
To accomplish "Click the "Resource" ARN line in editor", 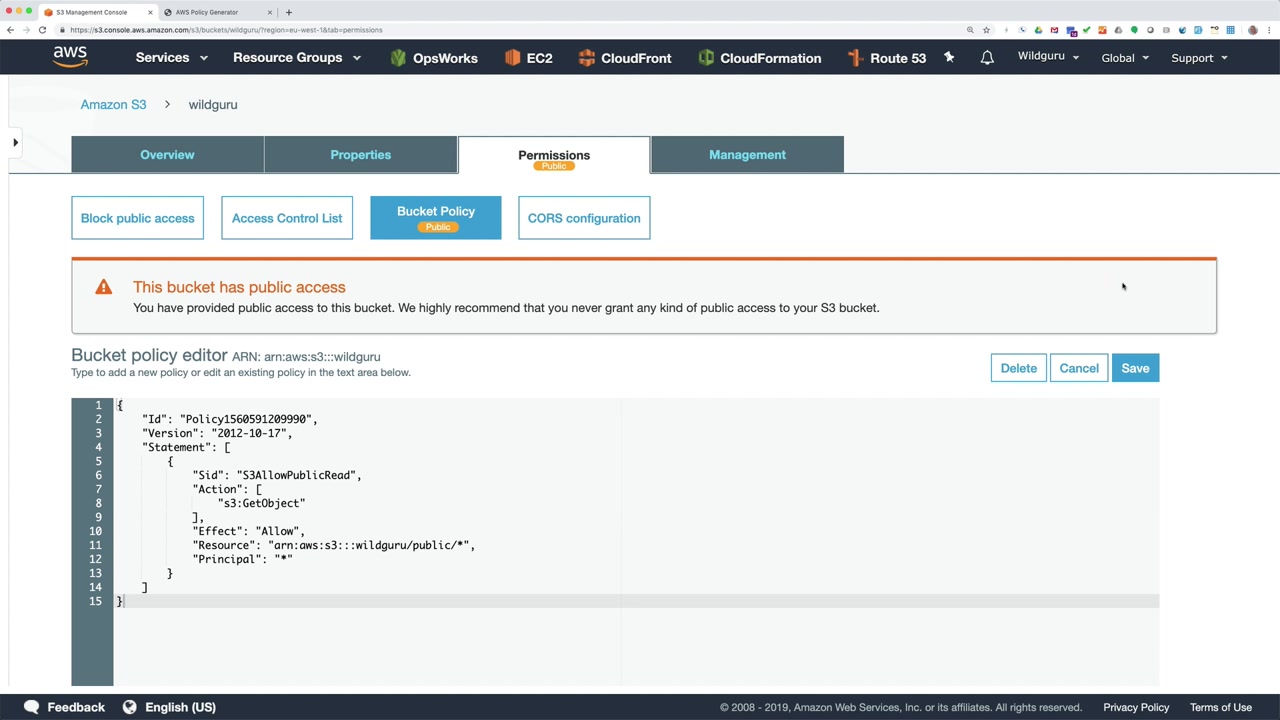I will tap(333, 545).
